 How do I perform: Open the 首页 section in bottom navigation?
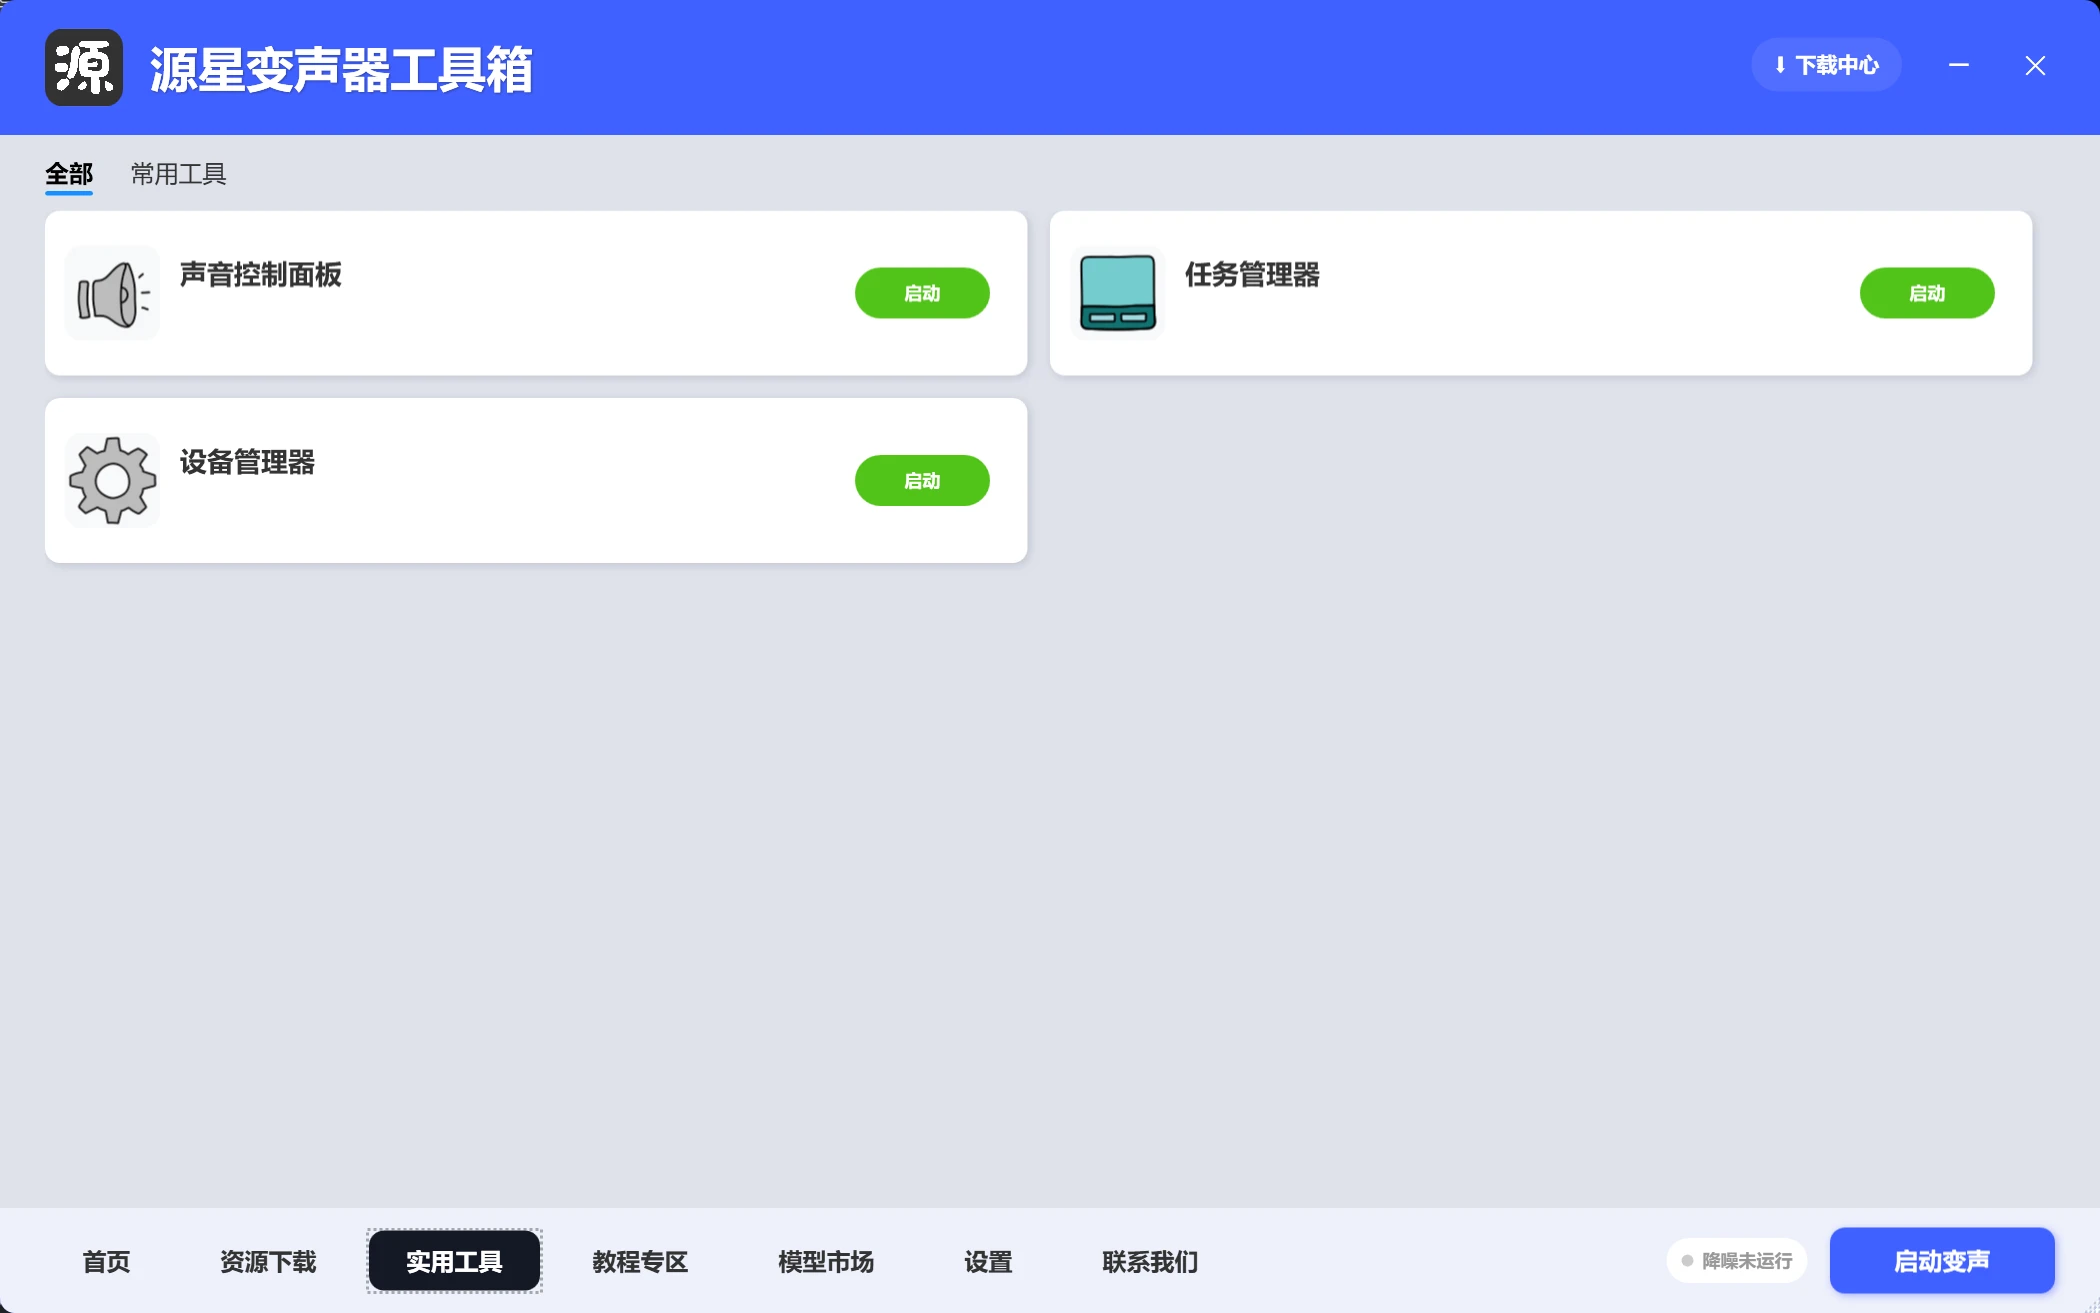click(x=105, y=1261)
